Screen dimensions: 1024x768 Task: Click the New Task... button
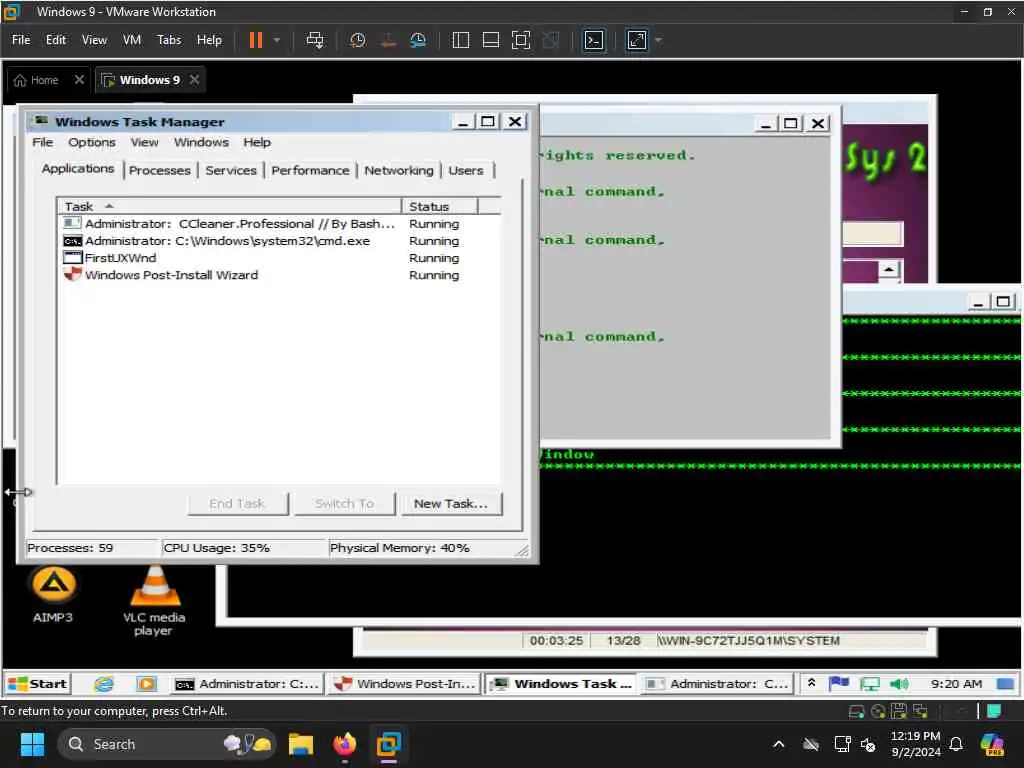pyautogui.click(x=451, y=504)
